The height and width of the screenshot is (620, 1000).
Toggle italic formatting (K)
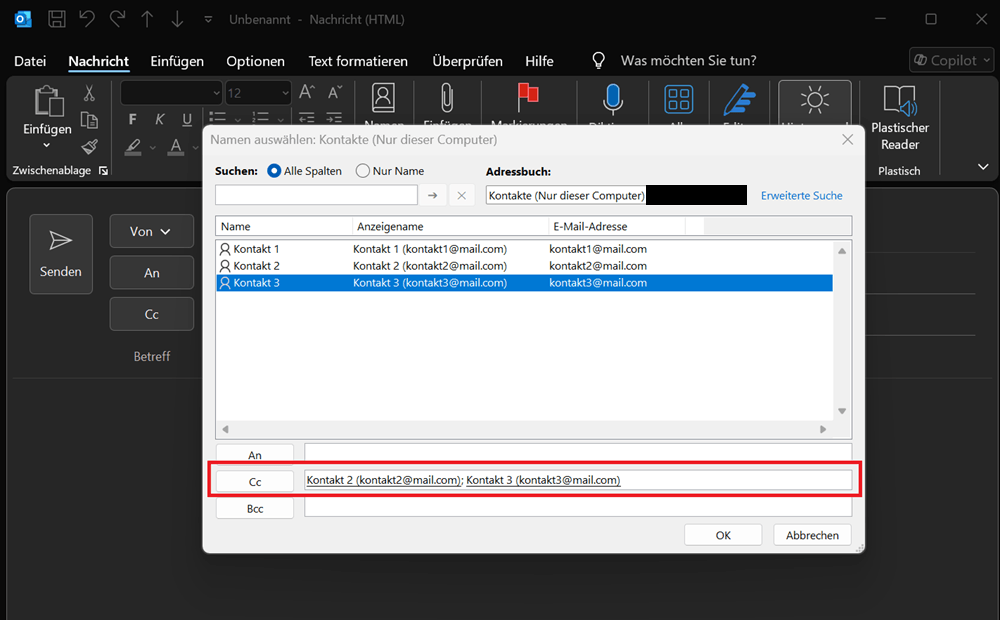pos(159,119)
